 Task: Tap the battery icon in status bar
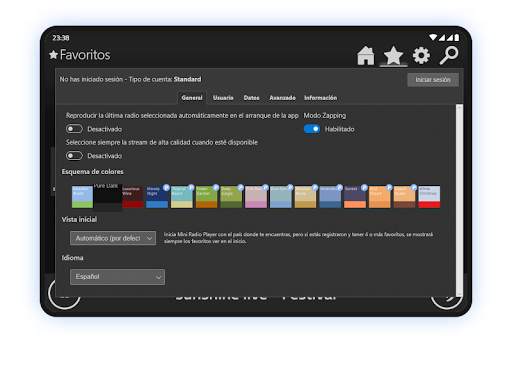coord(456,37)
